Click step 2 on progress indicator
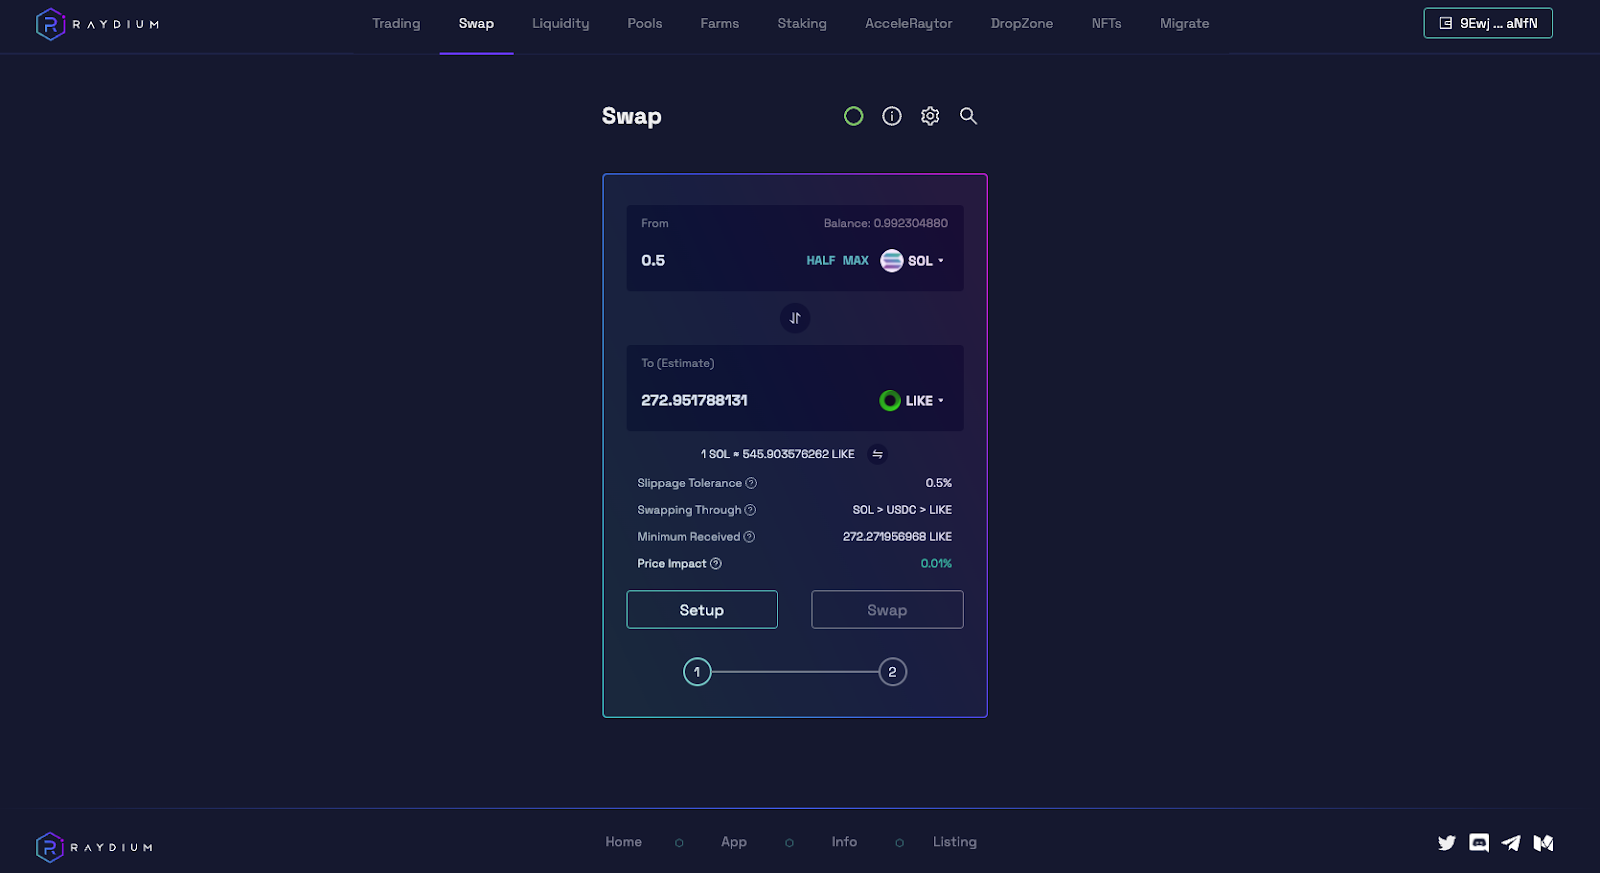Image resolution: width=1600 pixels, height=873 pixels. click(x=893, y=672)
